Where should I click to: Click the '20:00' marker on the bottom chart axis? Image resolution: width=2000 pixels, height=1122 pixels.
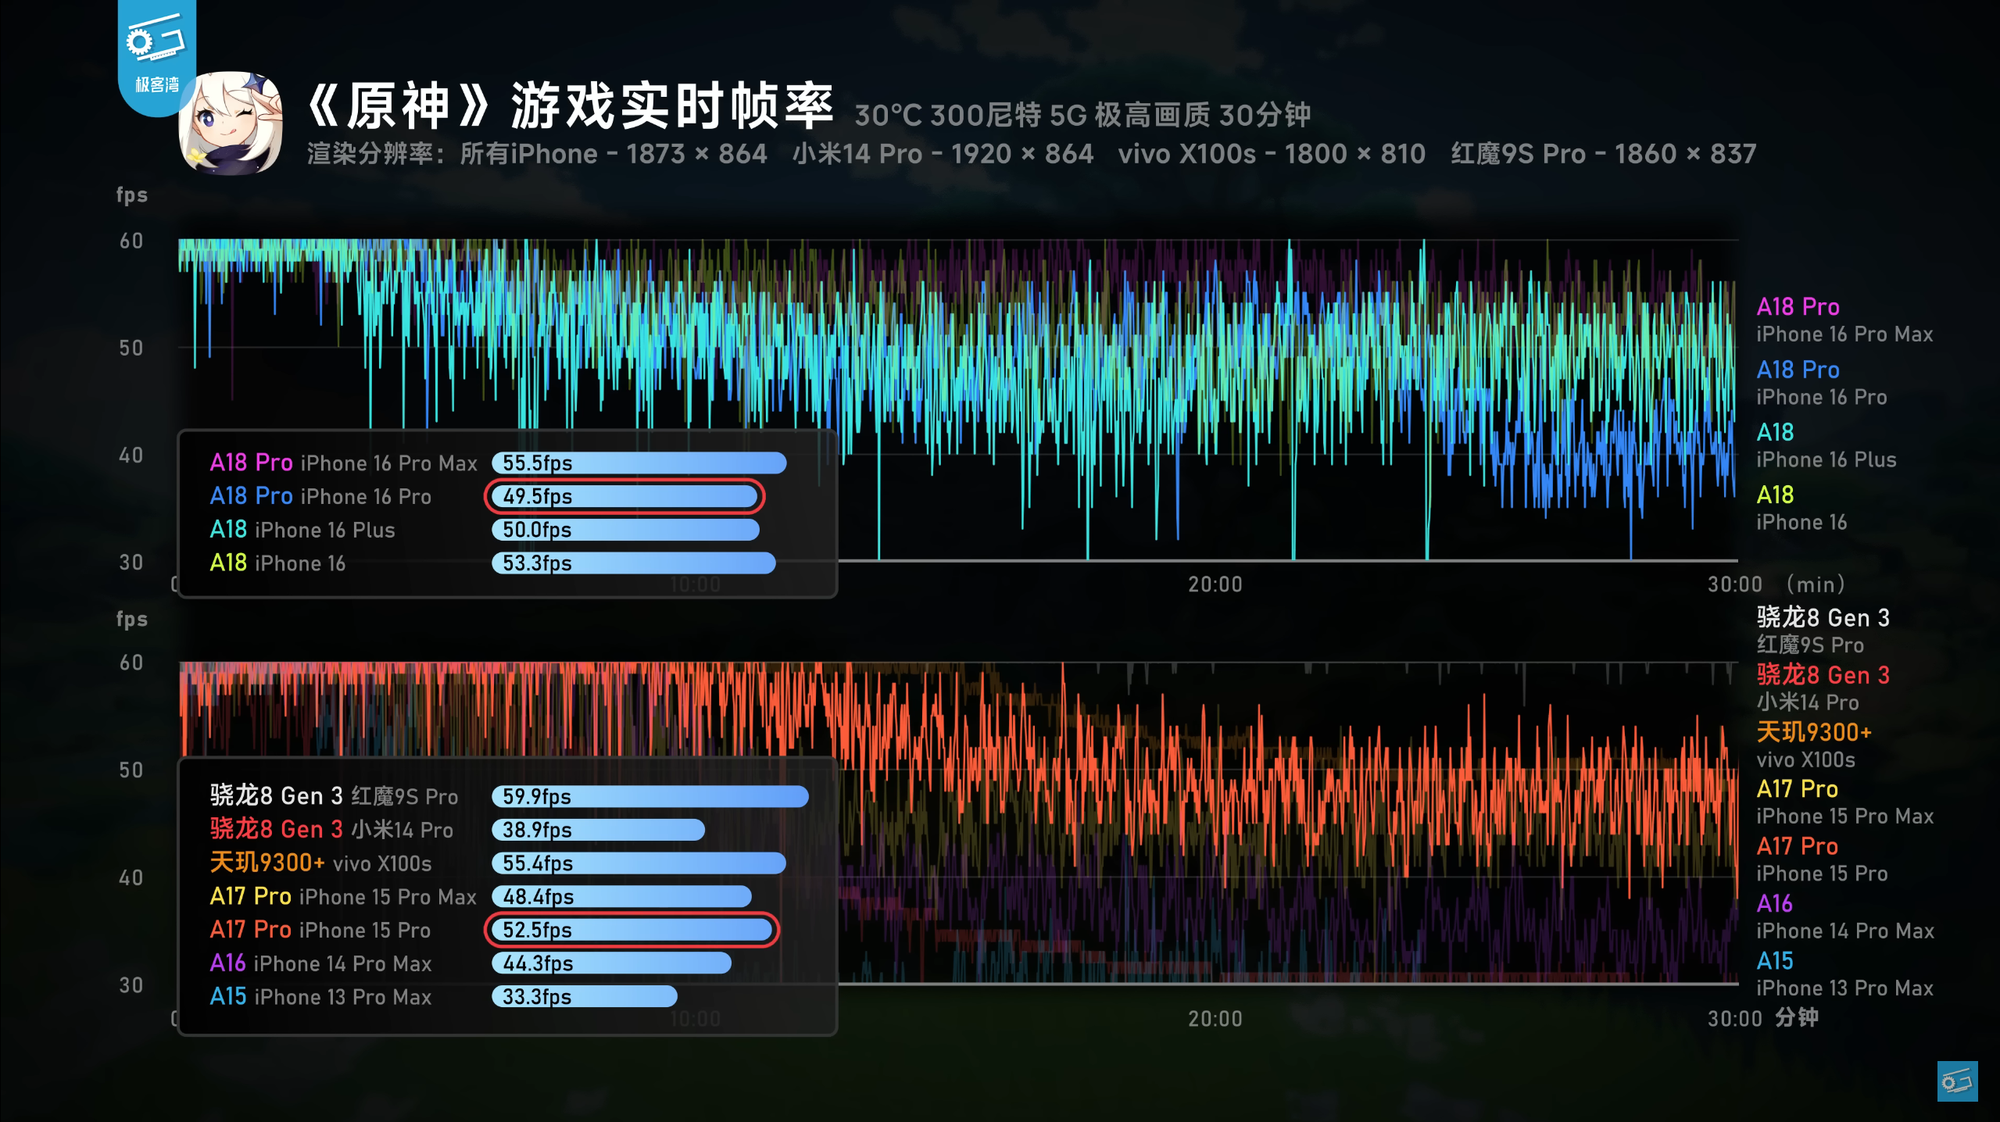click(x=1215, y=1019)
